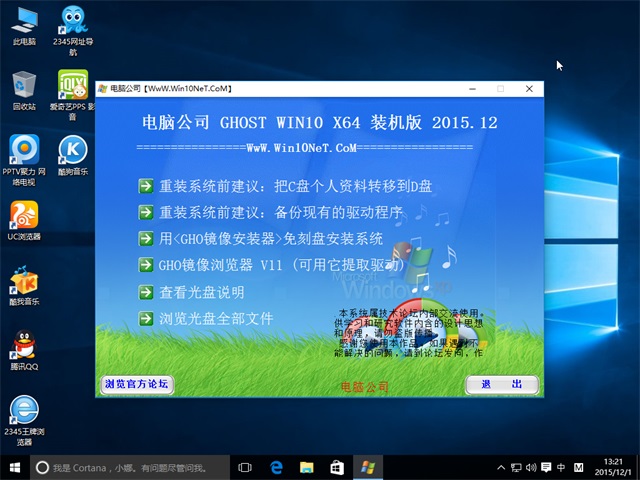The image size is (640, 480).
Task: Click the 退出 button
Action: (x=502, y=384)
